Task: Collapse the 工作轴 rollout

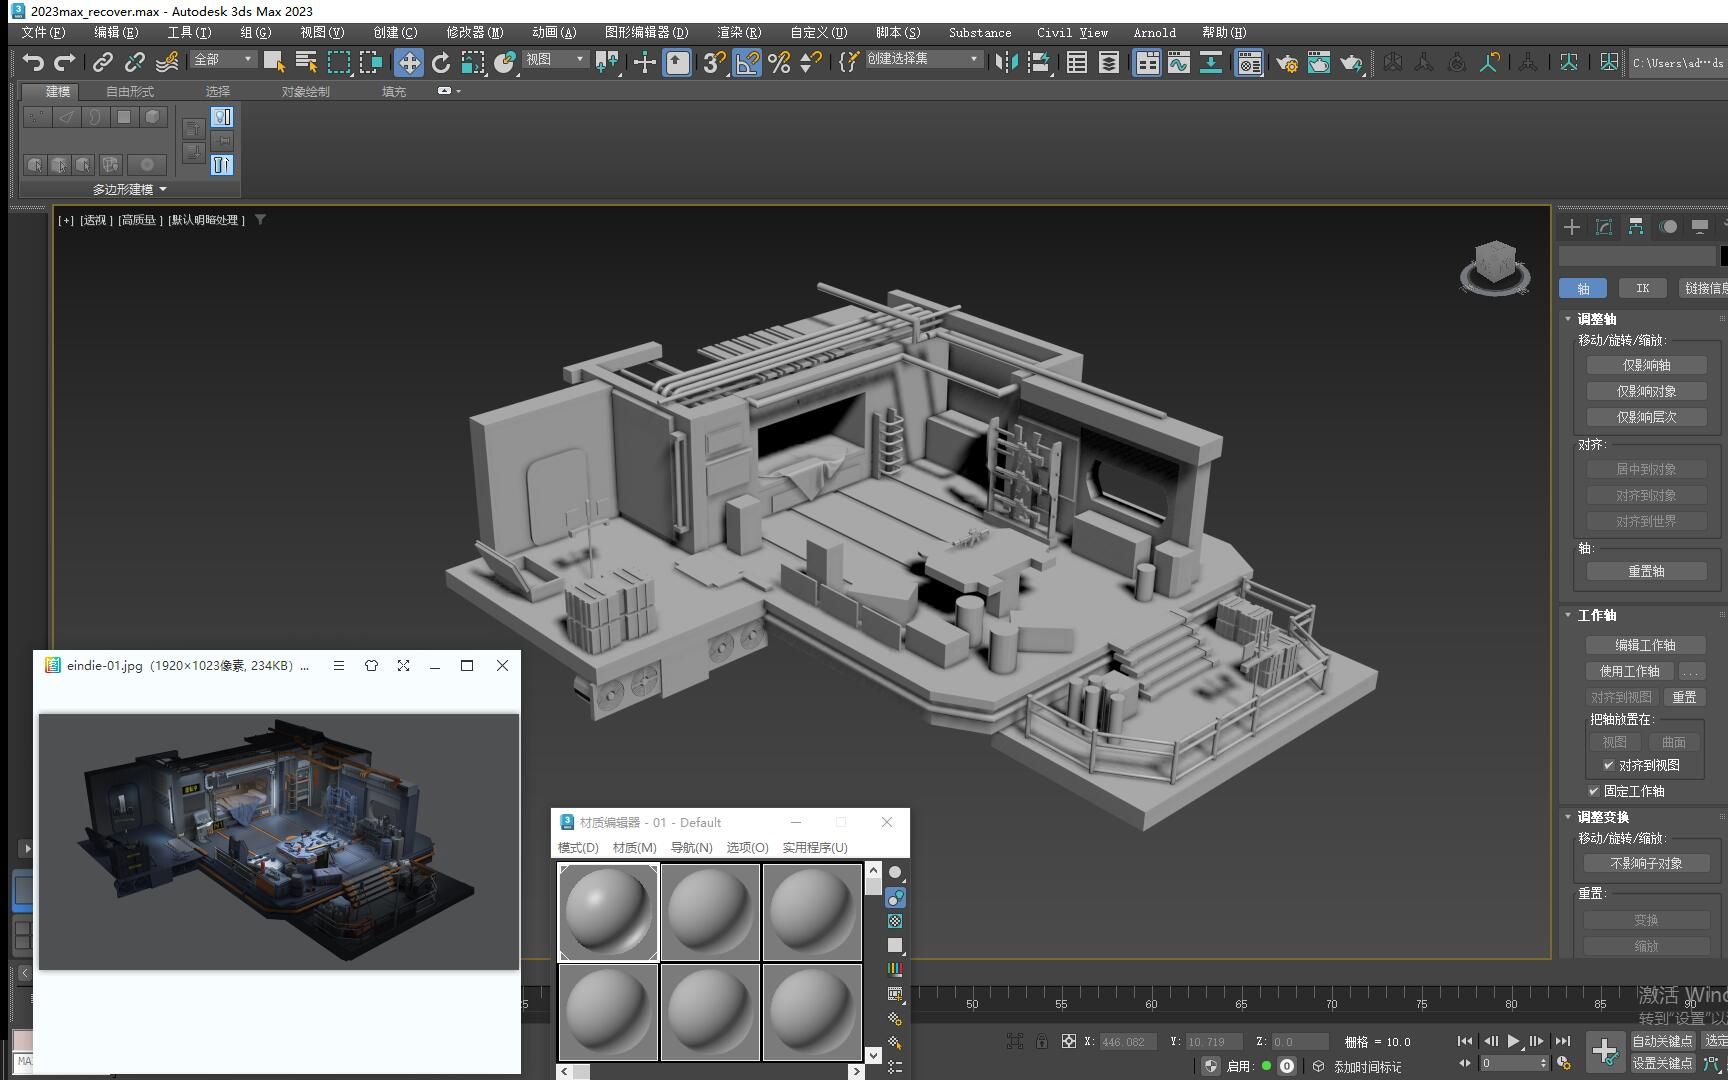Action: click(x=1566, y=615)
